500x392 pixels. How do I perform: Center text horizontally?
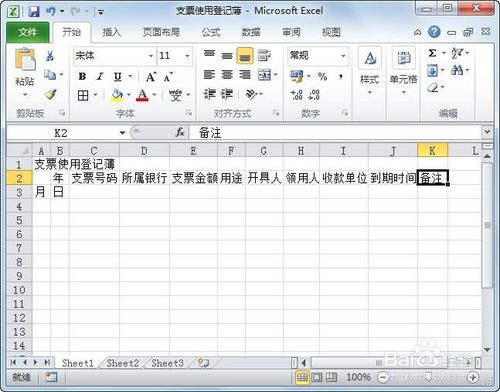(227, 75)
